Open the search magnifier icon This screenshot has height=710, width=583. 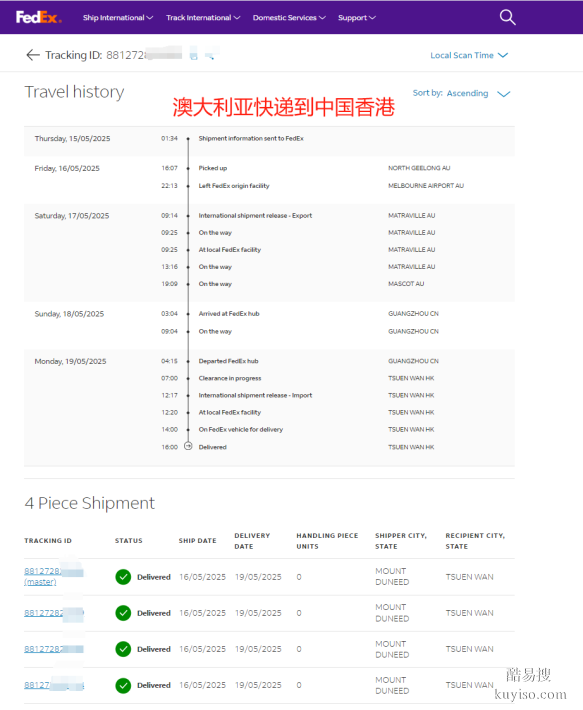click(507, 17)
